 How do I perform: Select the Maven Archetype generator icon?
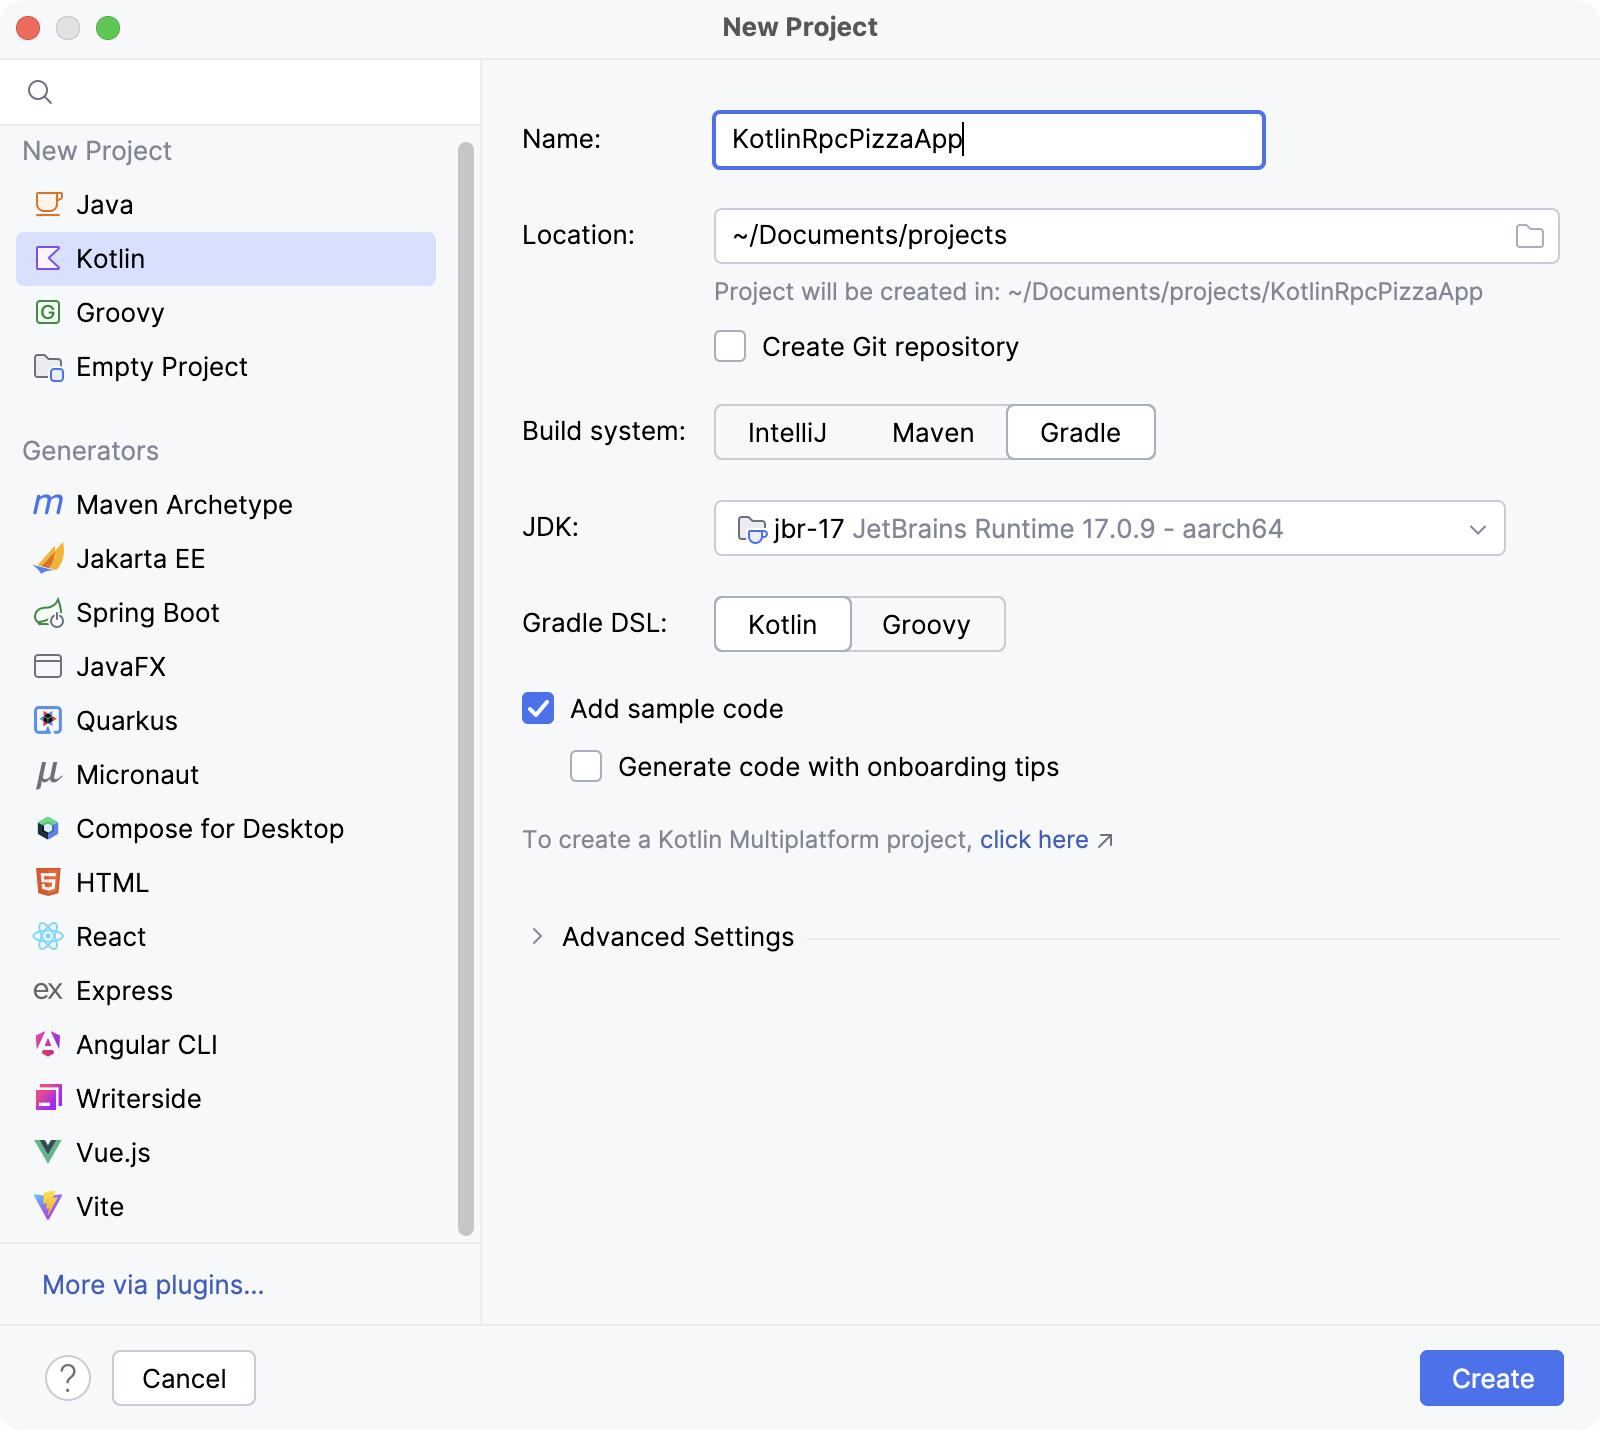click(47, 504)
